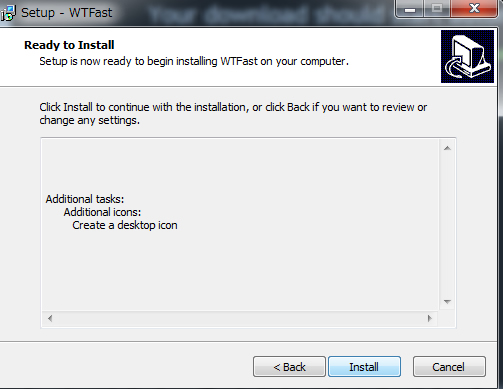Cancel the WTFast setup
Image resolution: width=503 pixels, height=389 pixels.
(449, 367)
